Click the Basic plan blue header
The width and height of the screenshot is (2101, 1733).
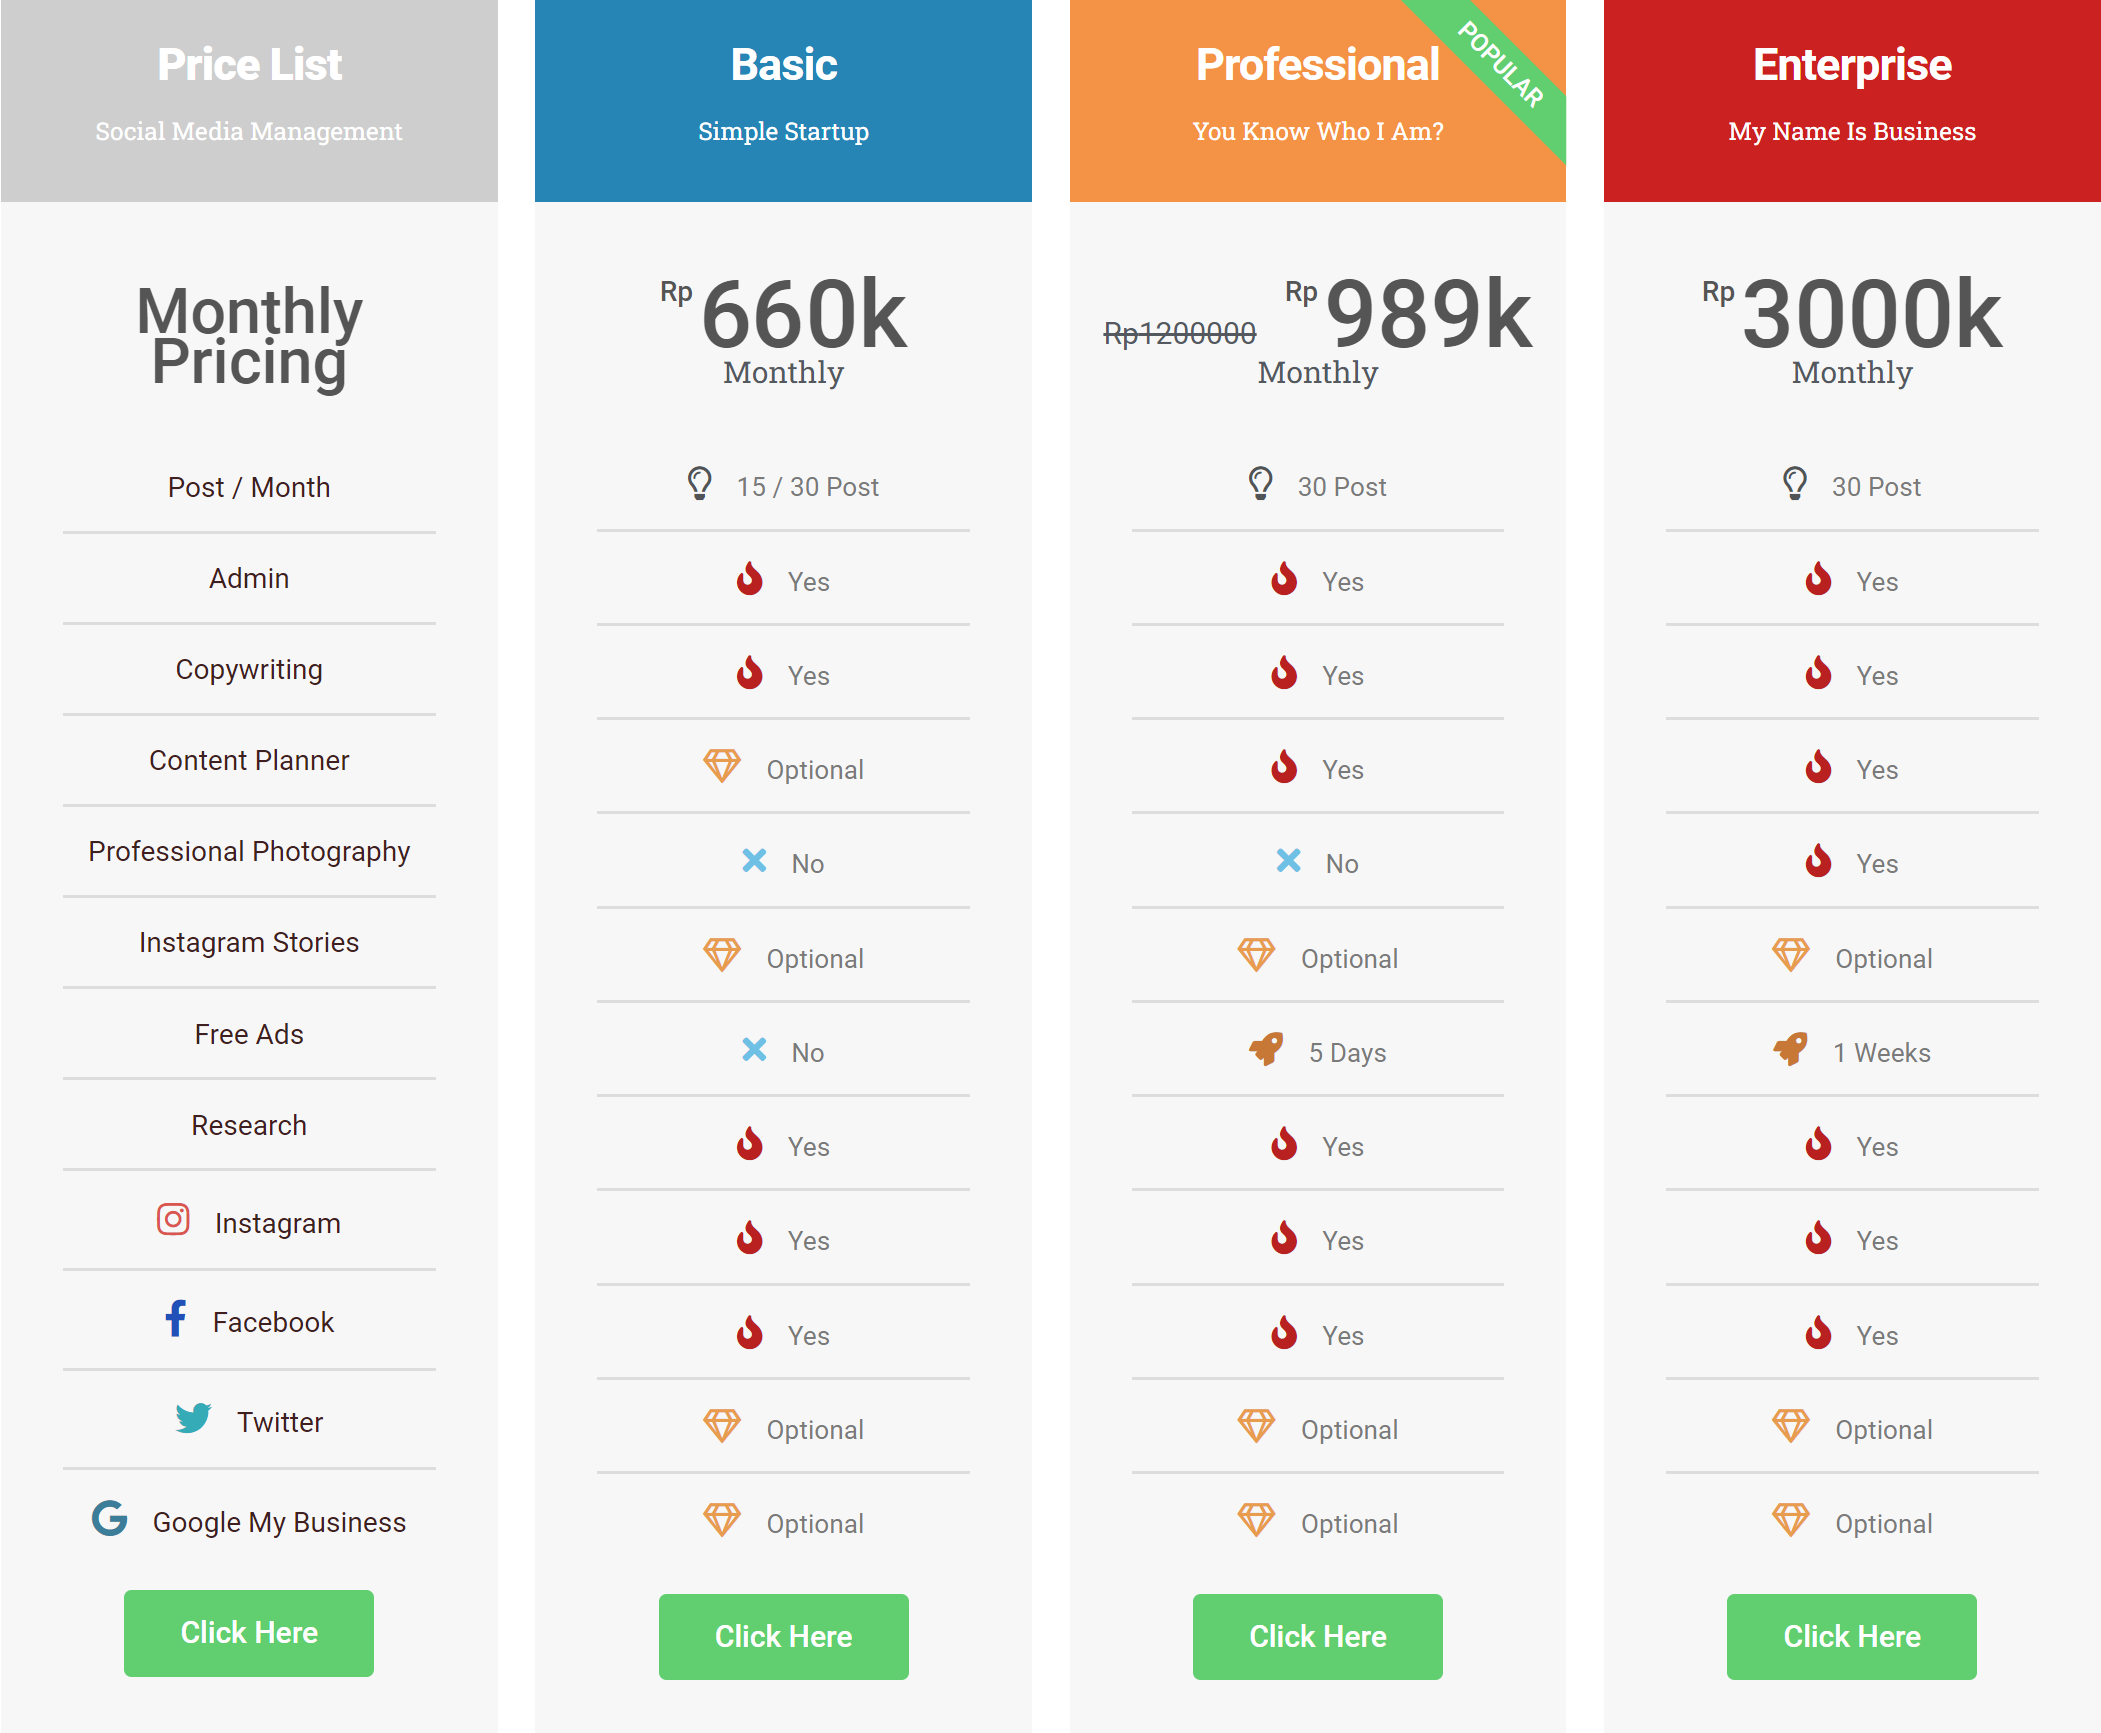pos(783,100)
